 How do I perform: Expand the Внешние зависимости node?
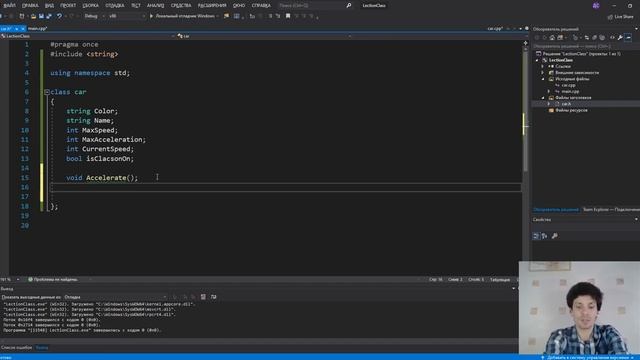point(543,73)
